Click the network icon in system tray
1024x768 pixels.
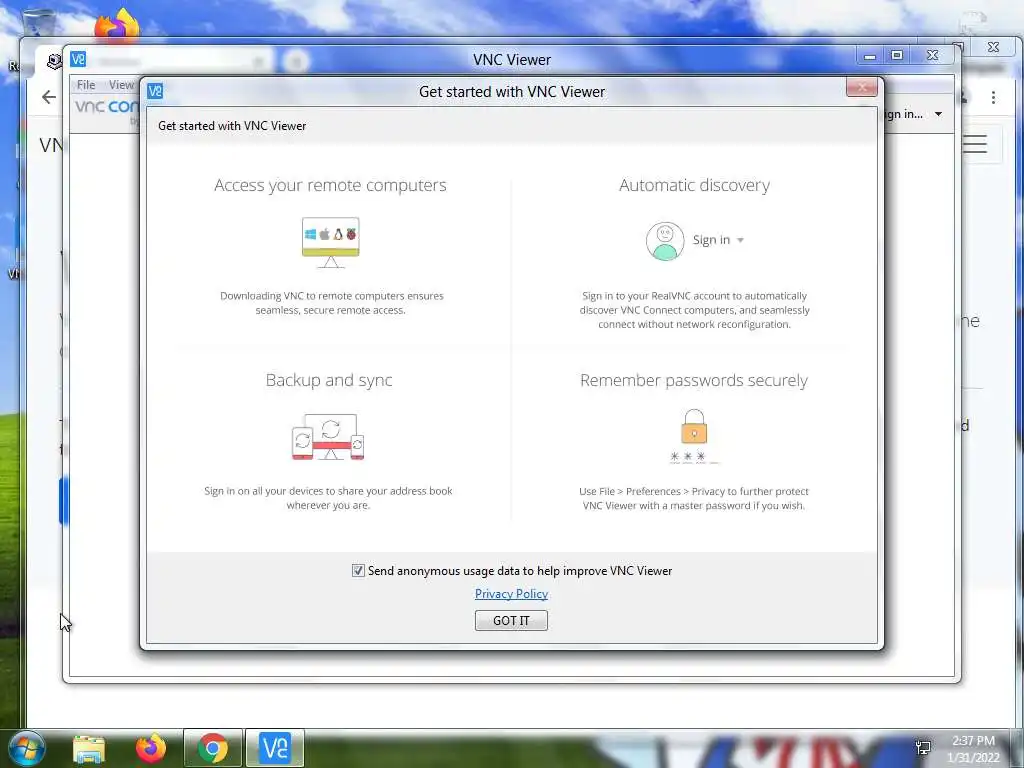click(923, 748)
